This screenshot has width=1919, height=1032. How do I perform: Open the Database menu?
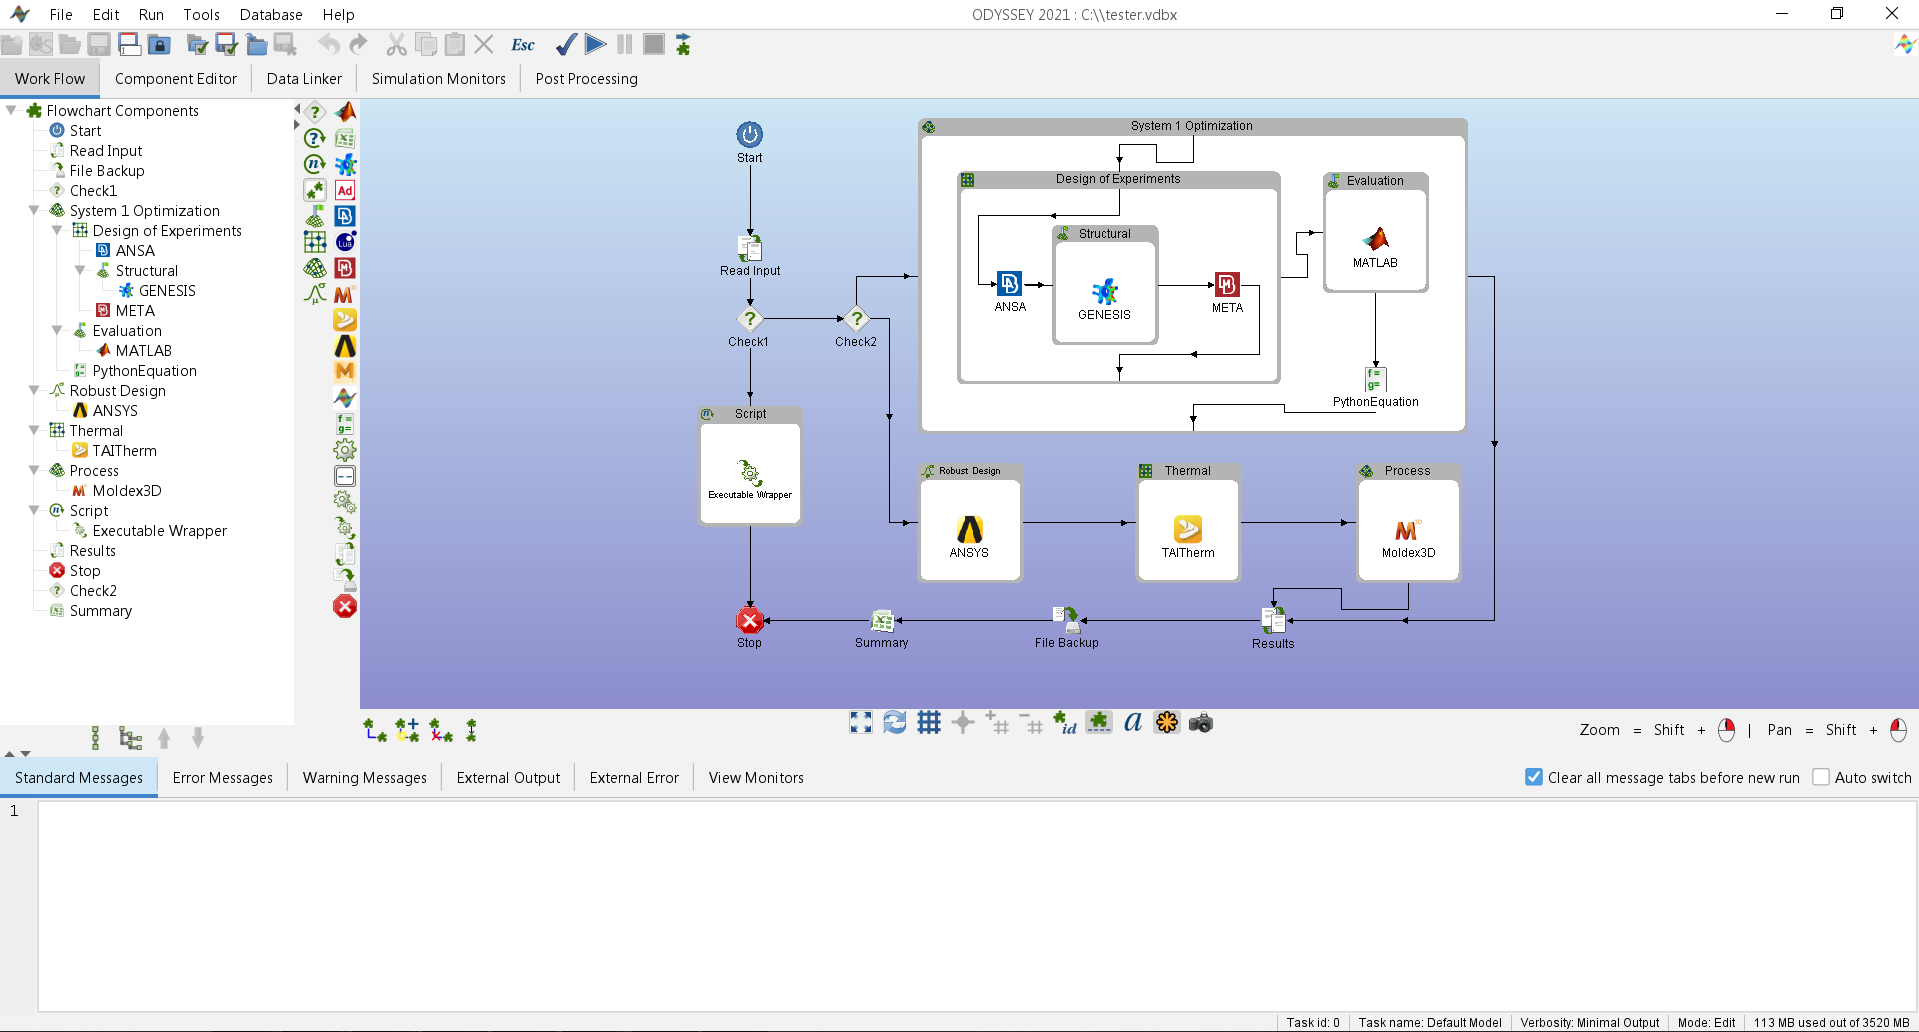271,15
